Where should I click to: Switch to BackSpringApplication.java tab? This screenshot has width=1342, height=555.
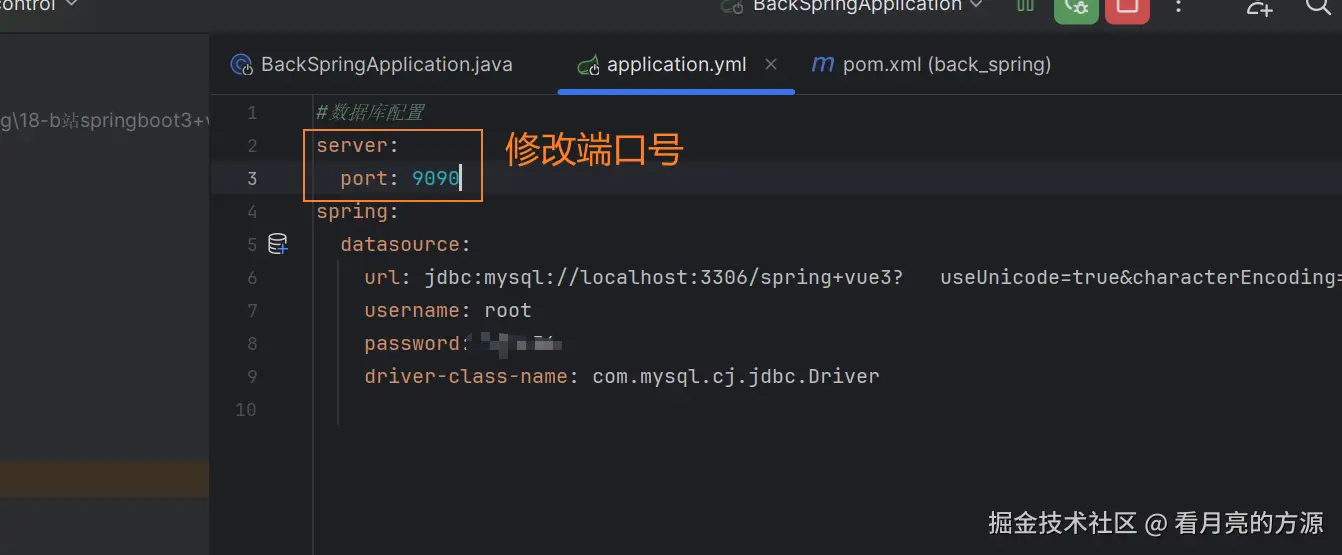click(386, 65)
